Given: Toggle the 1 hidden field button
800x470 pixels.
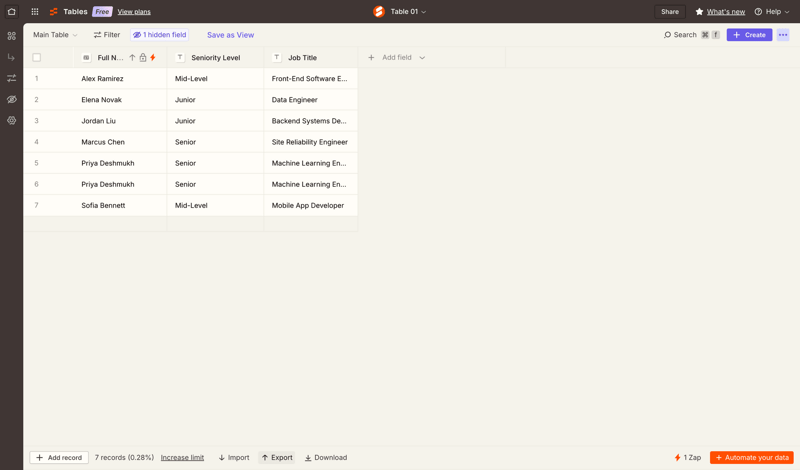Looking at the screenshot, I should click(160, 35).
